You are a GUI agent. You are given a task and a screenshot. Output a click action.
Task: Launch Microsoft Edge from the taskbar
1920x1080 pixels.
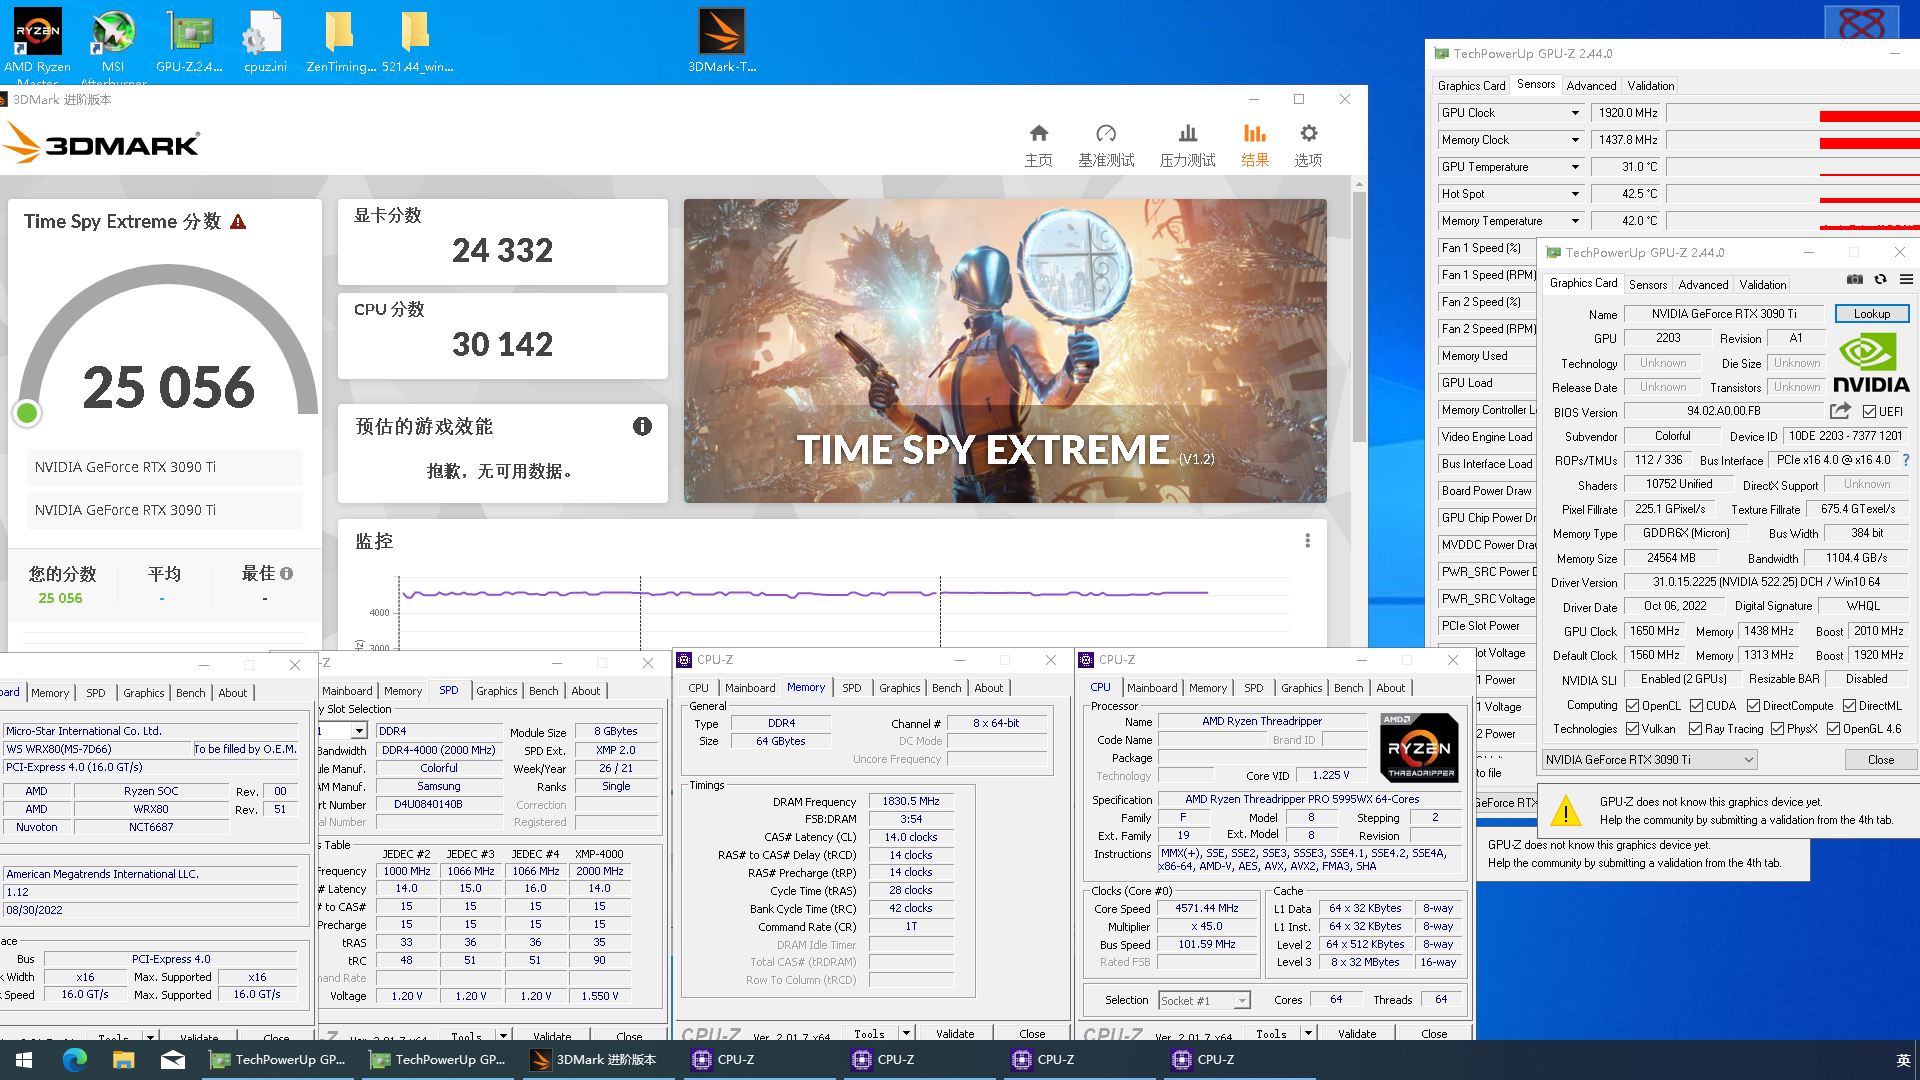[x=75, y=1060]
